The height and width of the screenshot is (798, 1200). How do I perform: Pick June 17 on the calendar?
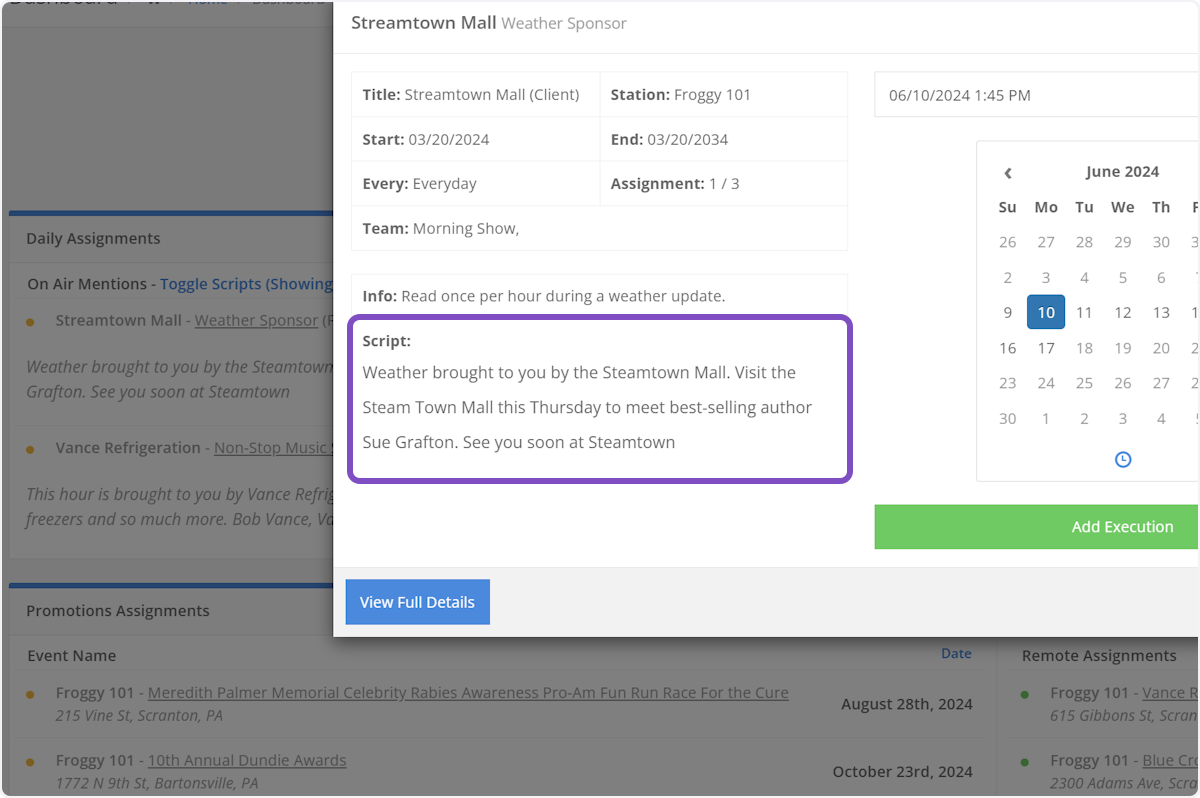click(1046, 348)
